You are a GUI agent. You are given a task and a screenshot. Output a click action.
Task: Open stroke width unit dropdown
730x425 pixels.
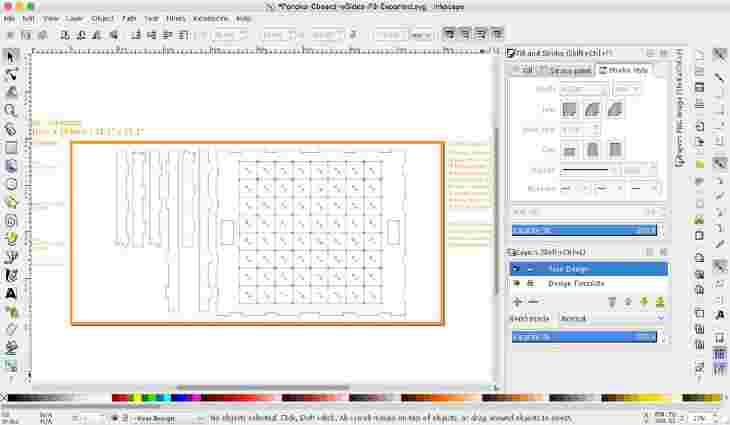626,89
